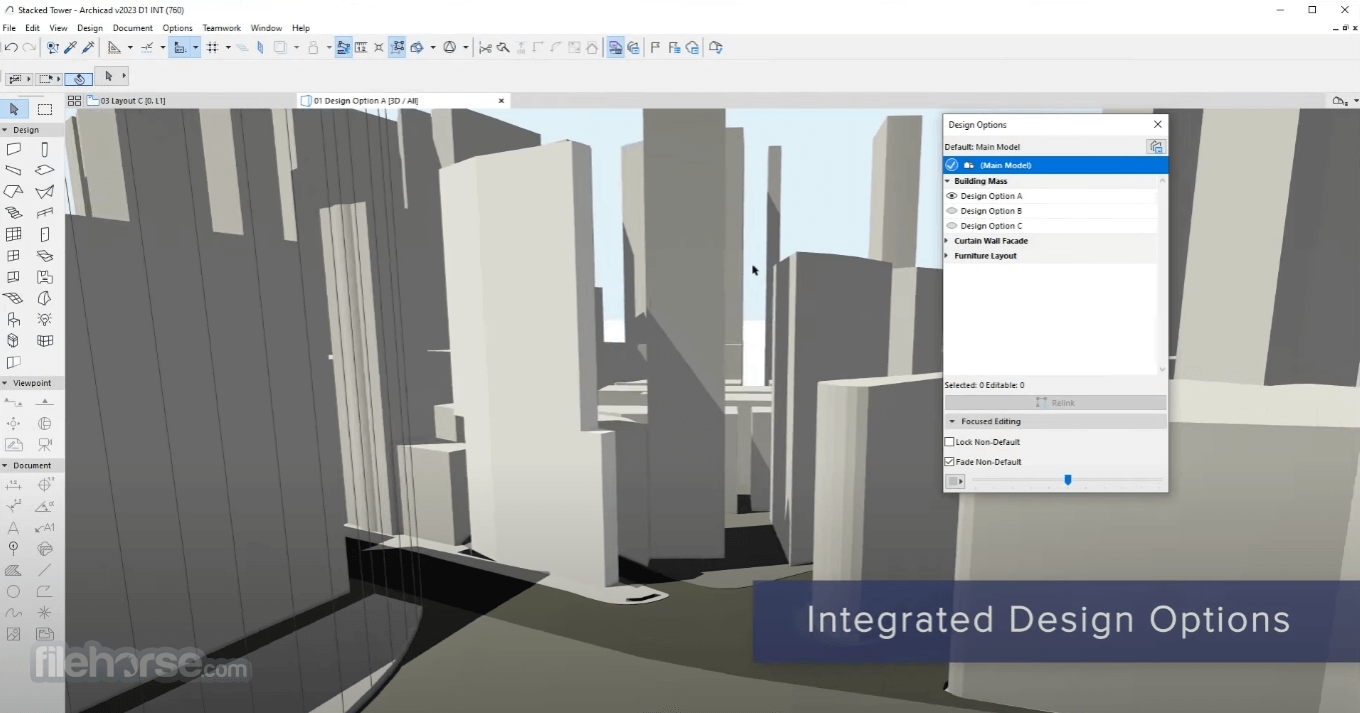Open the Design Options manager icon

click(1156, 147)
